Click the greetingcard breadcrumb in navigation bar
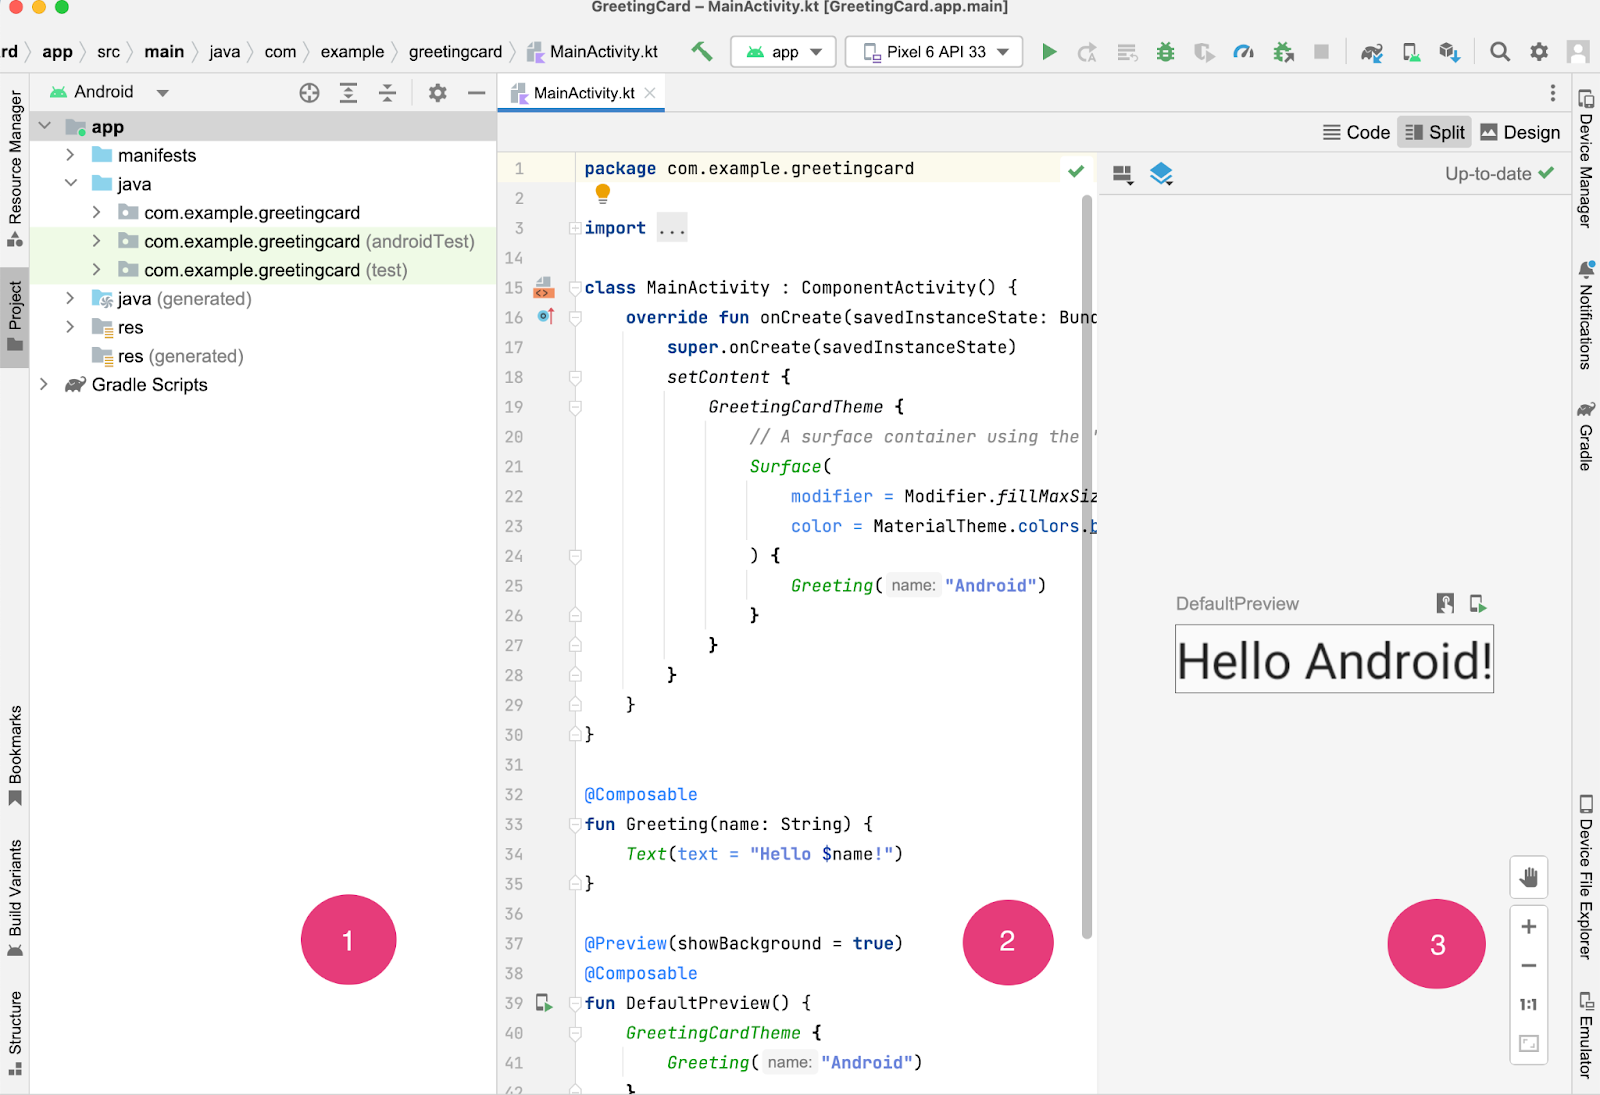 tap(455, 52)
